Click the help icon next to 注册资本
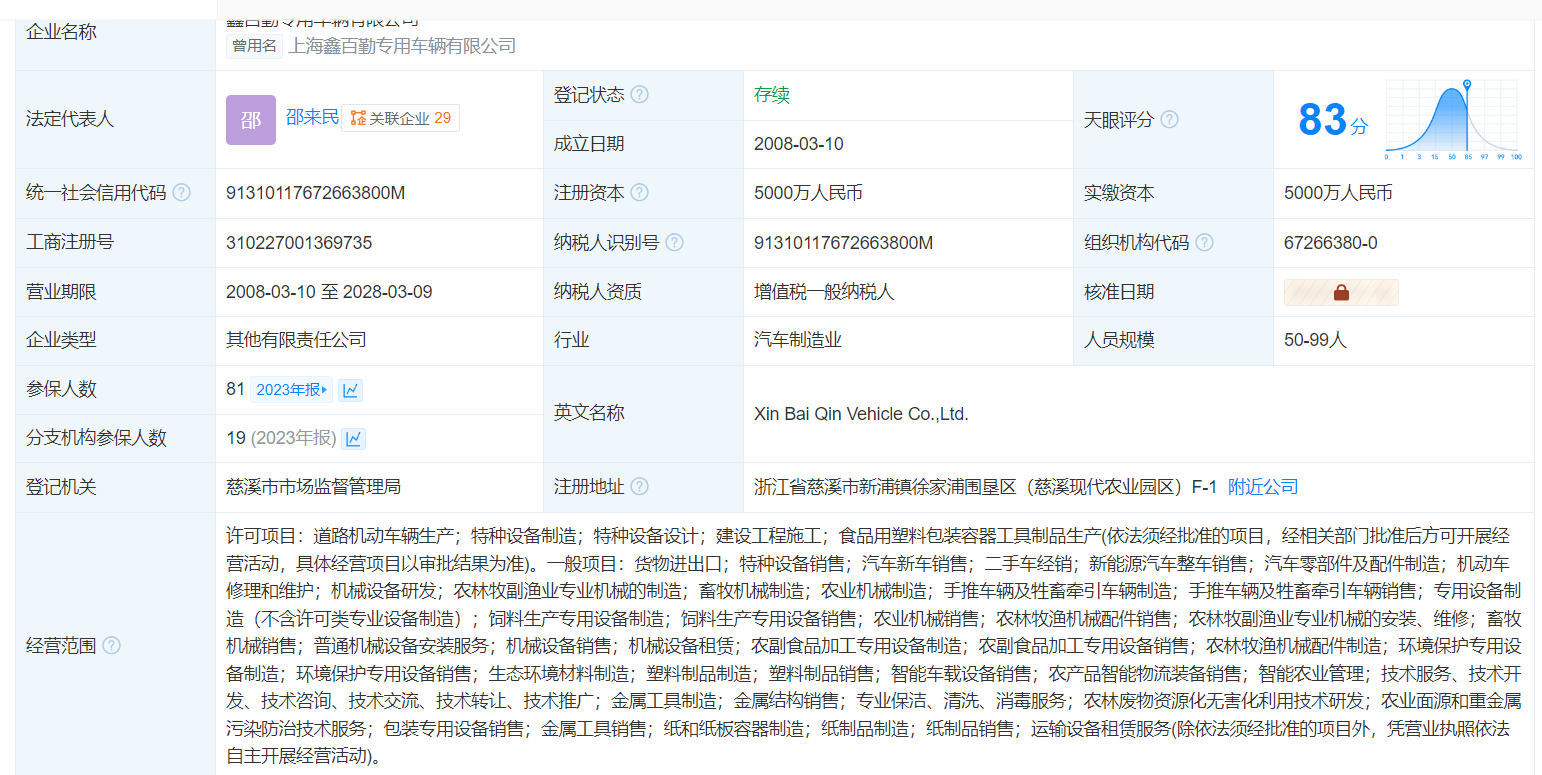Viewport: 1542px width, 775px height. point(639,192)
